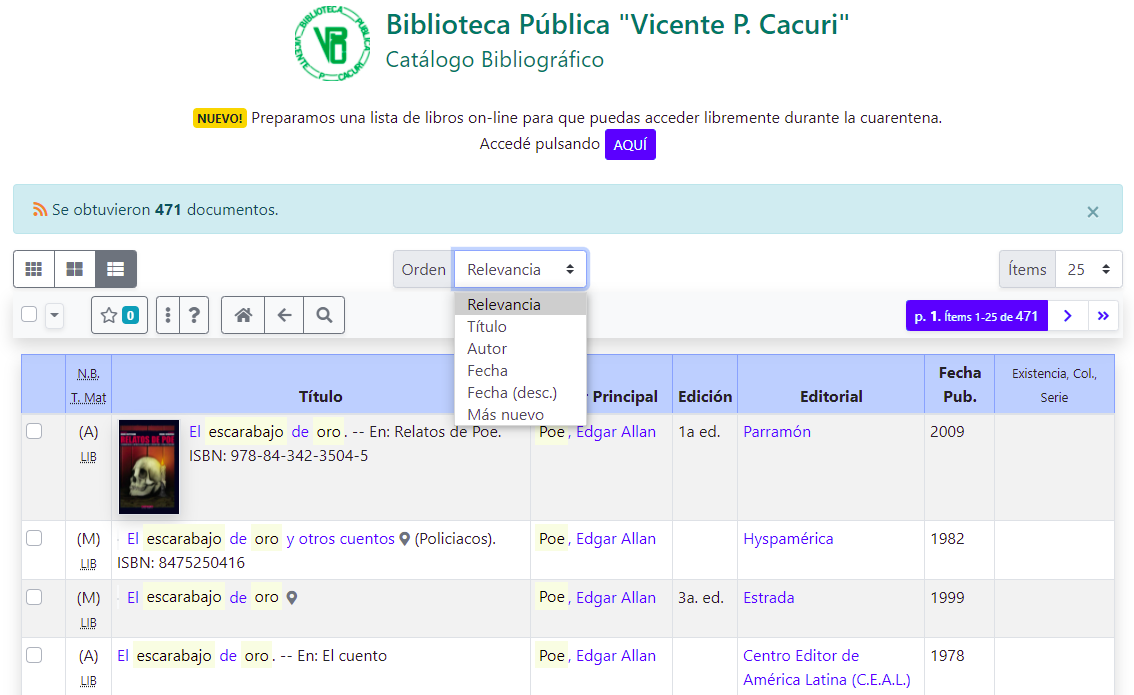Open the search magnifier icon
The image size is (1134, 695).
point(324,315)
